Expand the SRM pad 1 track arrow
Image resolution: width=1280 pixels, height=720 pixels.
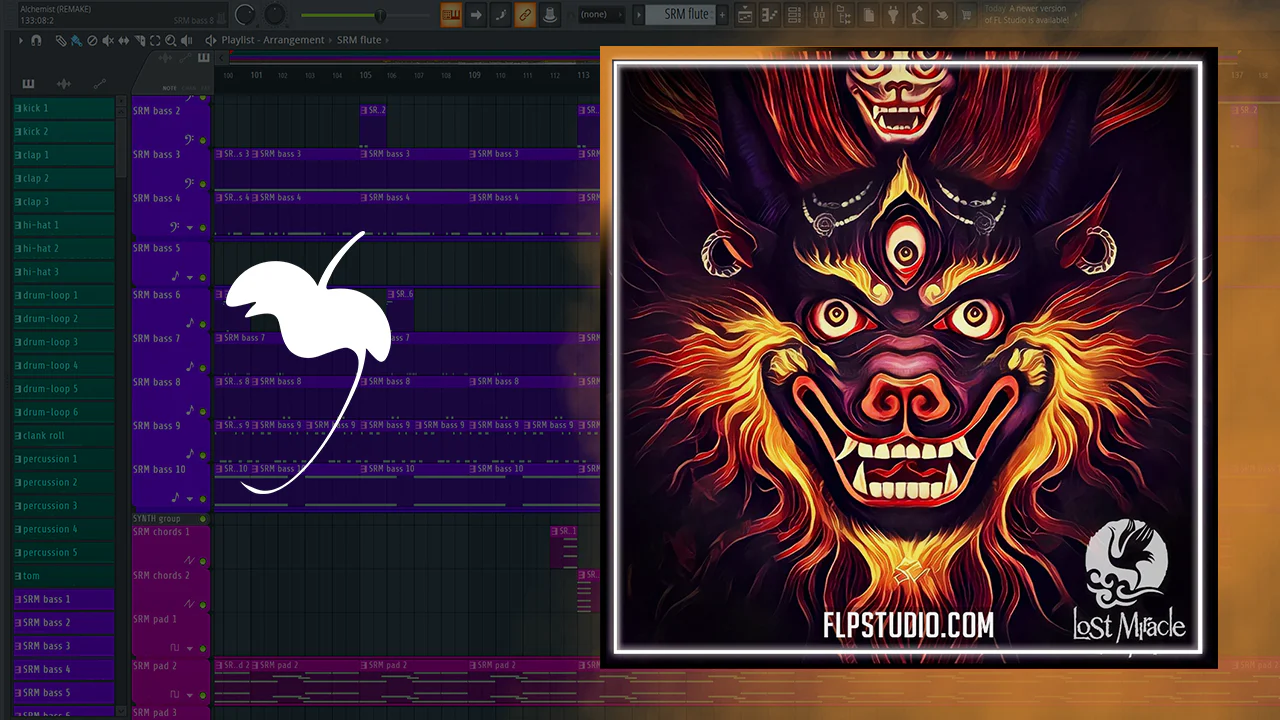[189, 647]
